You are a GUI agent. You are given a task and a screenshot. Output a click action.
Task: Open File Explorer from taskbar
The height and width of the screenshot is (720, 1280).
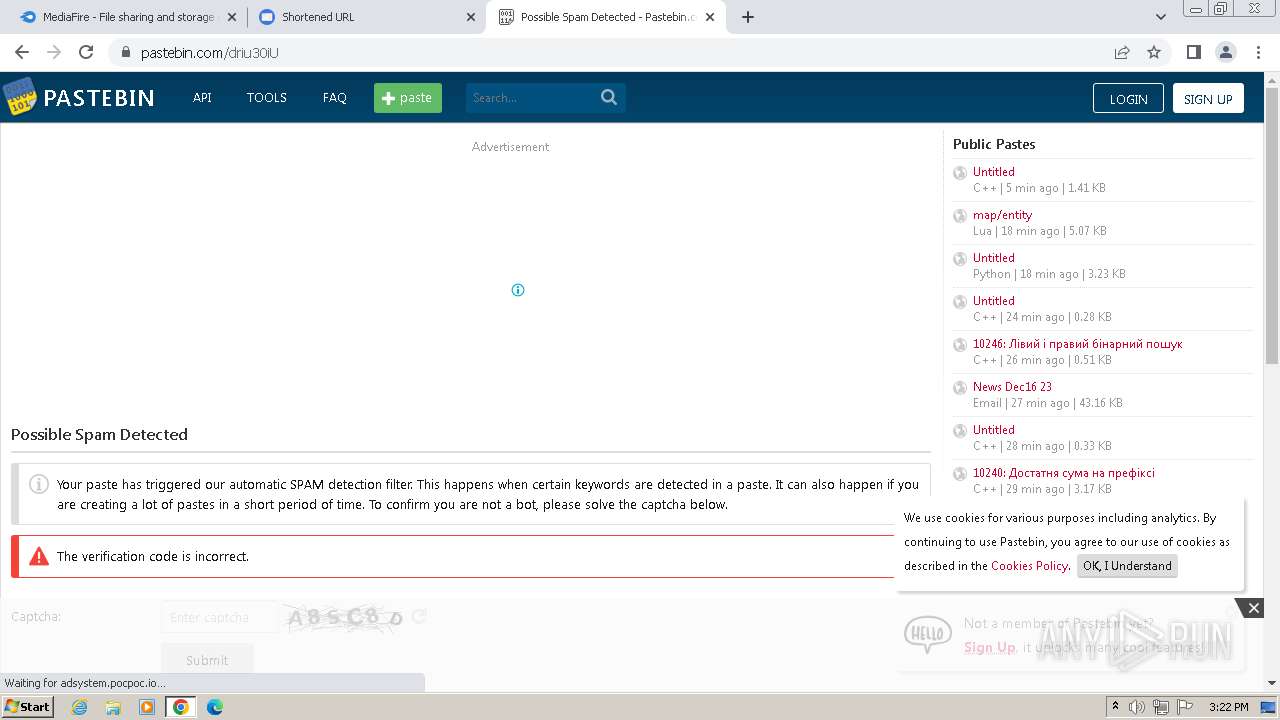point(113,707)
